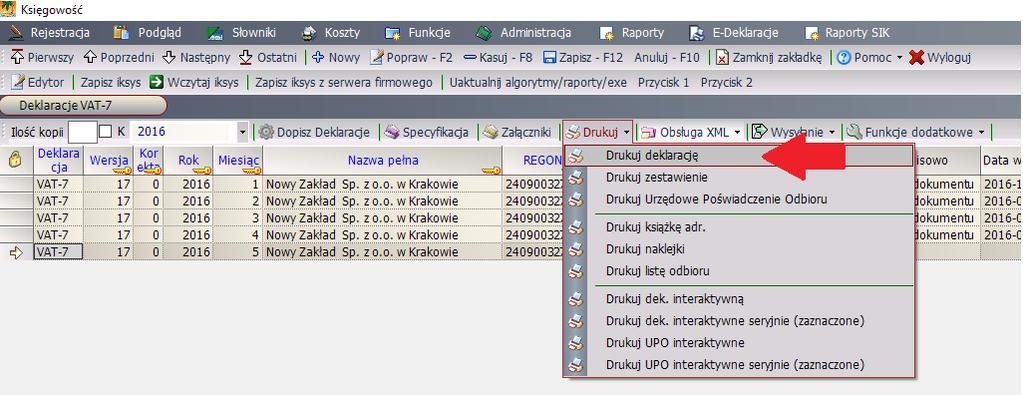The height and width of the screenshot is (395, 1023).
Task: Select Drukuj listę odbioru
Action: (x=739, y=270)
